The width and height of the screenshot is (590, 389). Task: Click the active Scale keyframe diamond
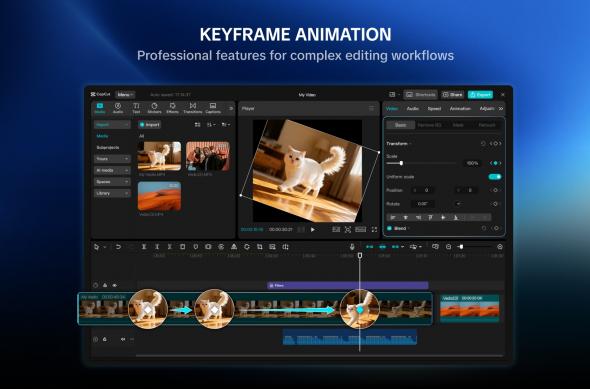(496, 163)
